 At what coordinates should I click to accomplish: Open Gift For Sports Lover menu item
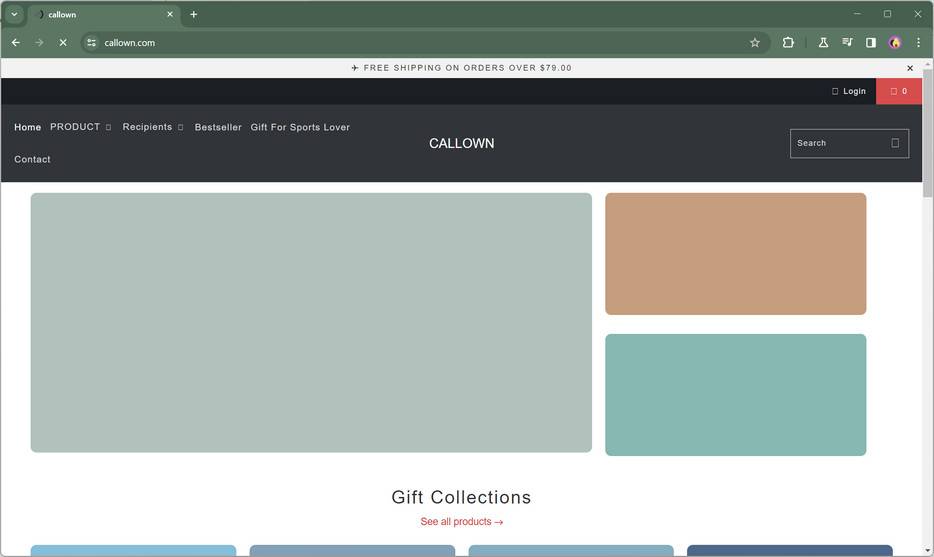(x=300, y=127)
